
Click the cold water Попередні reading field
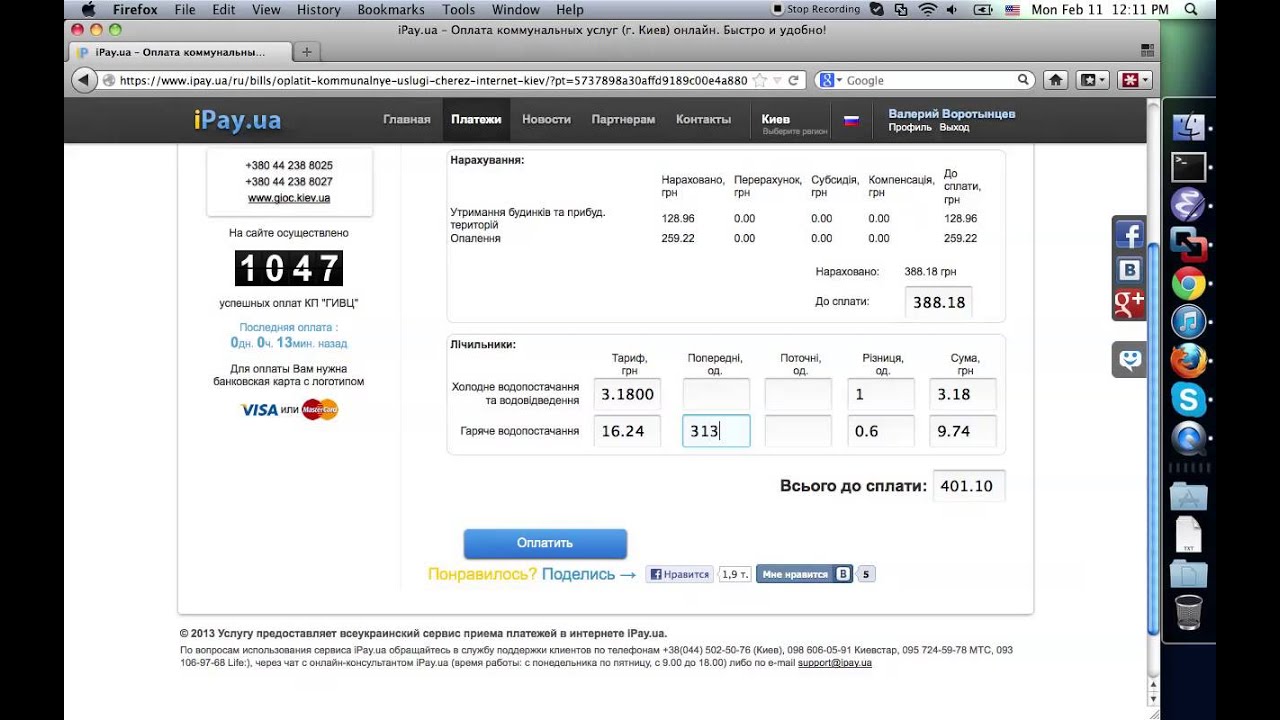716,394
